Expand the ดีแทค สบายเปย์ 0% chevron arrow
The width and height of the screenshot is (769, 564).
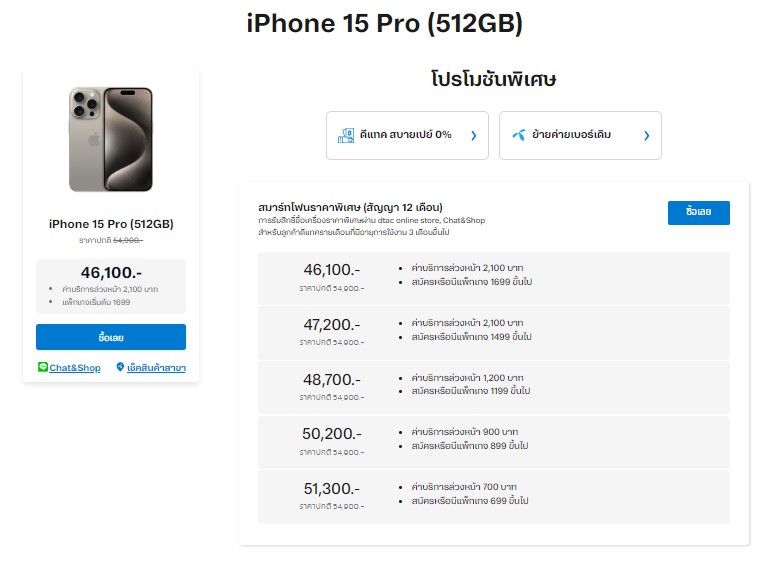[x=473, y=135]
